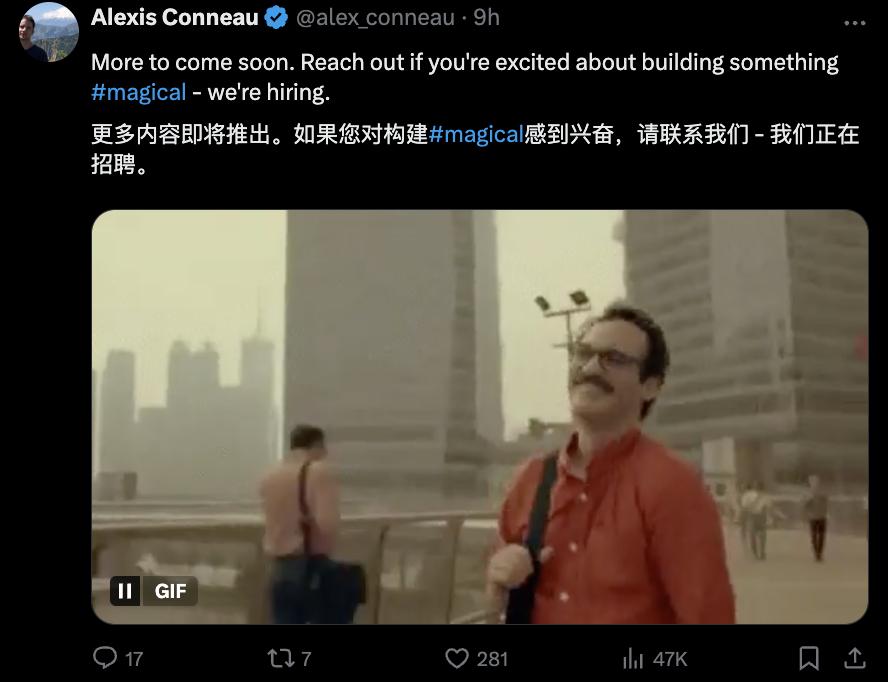This screenshot has width=888, height=682.
Task: Bookmark this post
Action: click(x=809, y=658)
